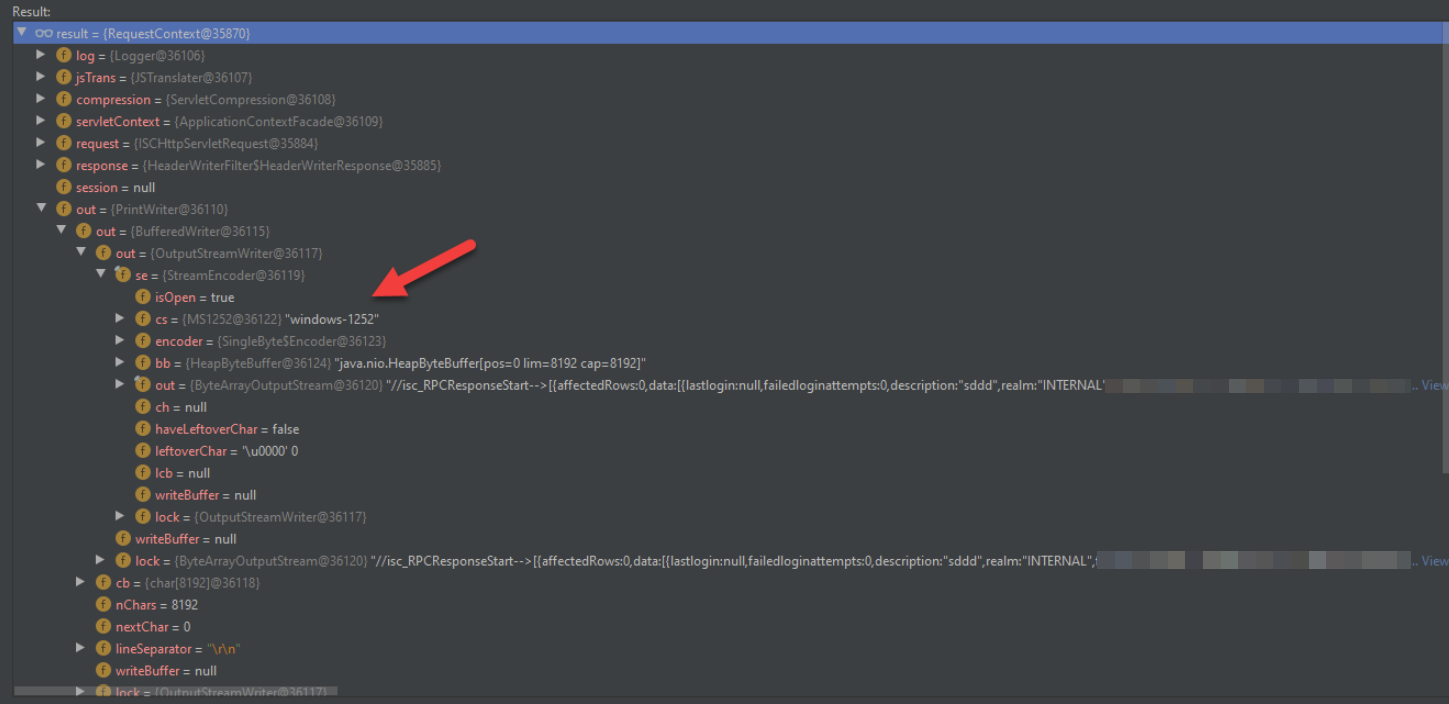Click the field icon beside leftoverChar
The height and width of the screenshot is (704, 1449).
143,452
